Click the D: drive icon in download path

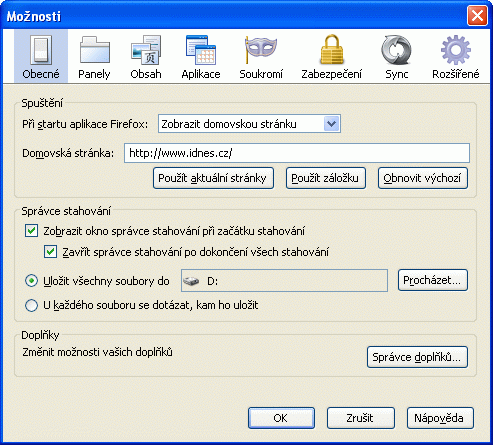click(191, 281)
